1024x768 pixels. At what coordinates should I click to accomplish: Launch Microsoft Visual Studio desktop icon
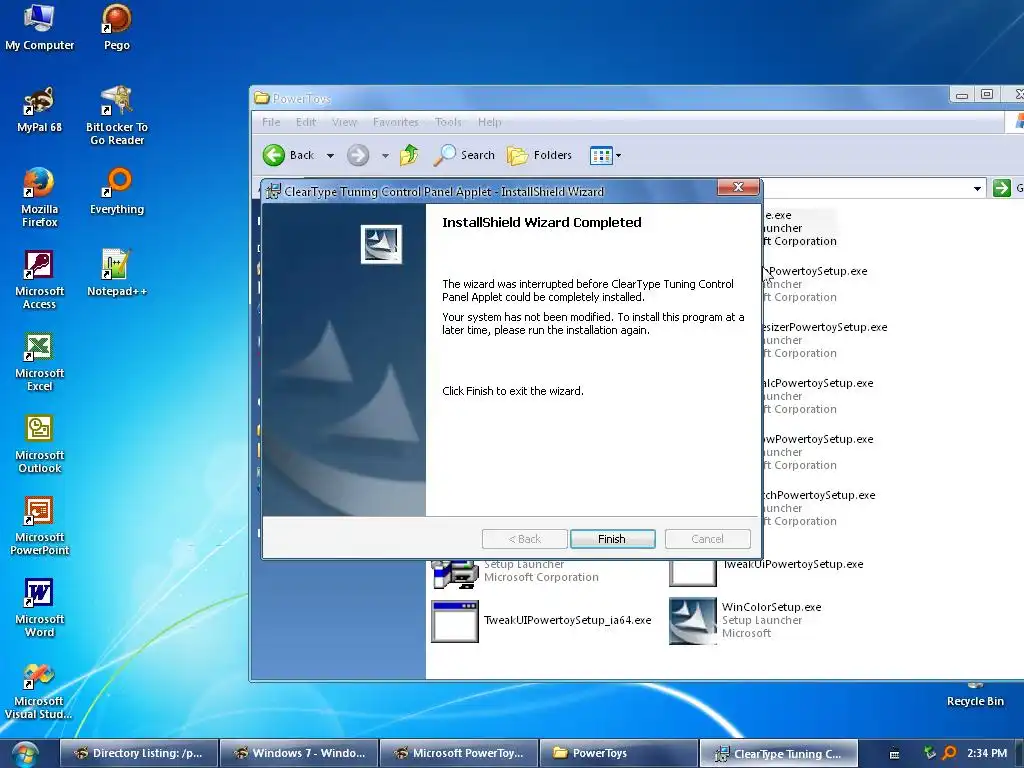pyautogui.click(x=39, y=690)
